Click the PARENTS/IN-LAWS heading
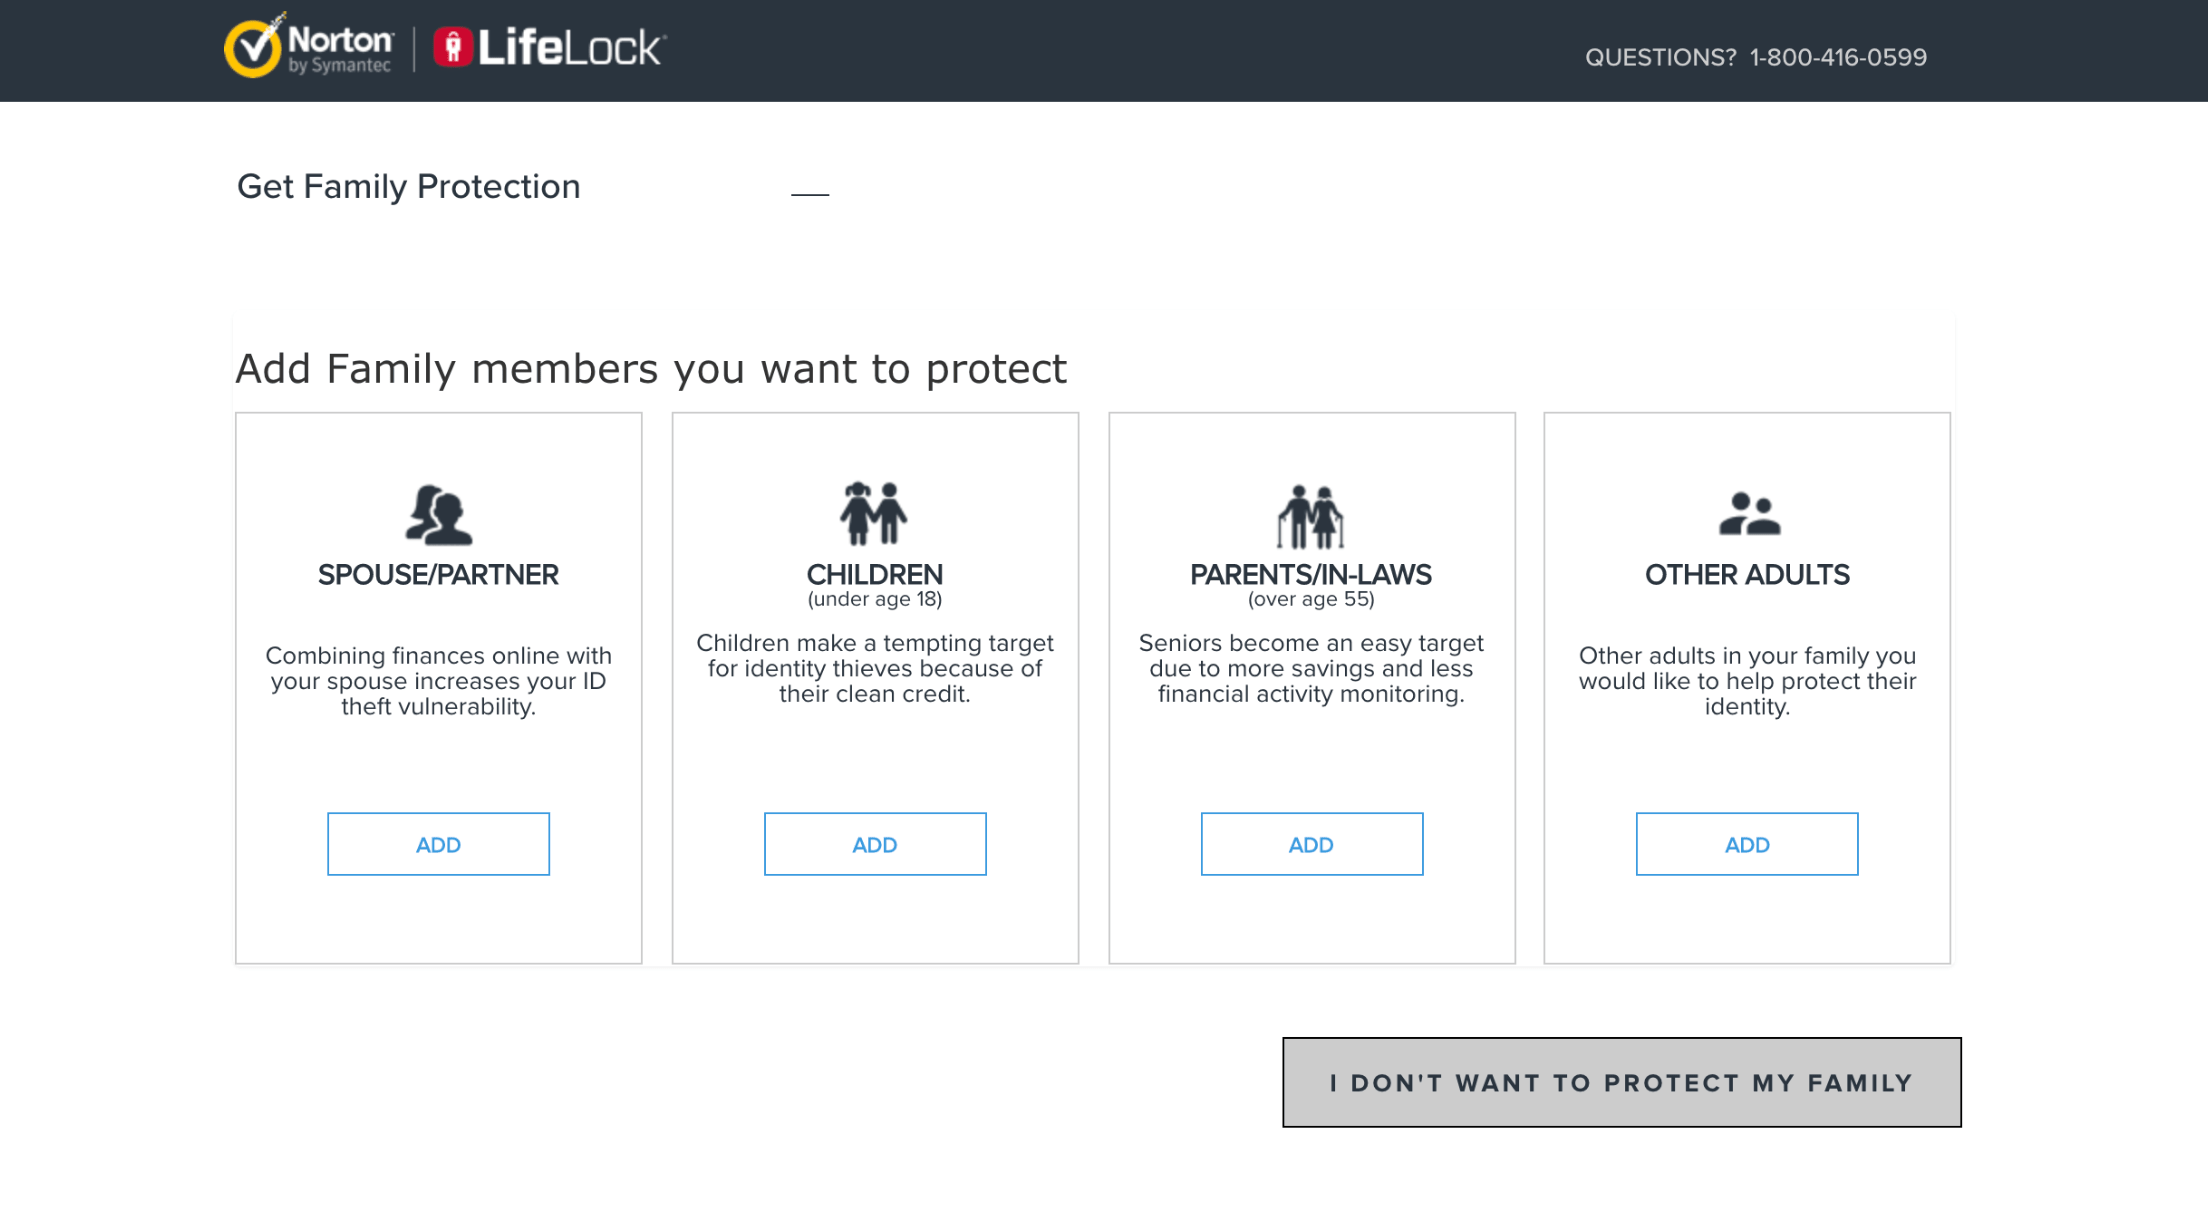This screenshot has width=2208, height=1228. pyautogui.click(x=1311, y=575)
